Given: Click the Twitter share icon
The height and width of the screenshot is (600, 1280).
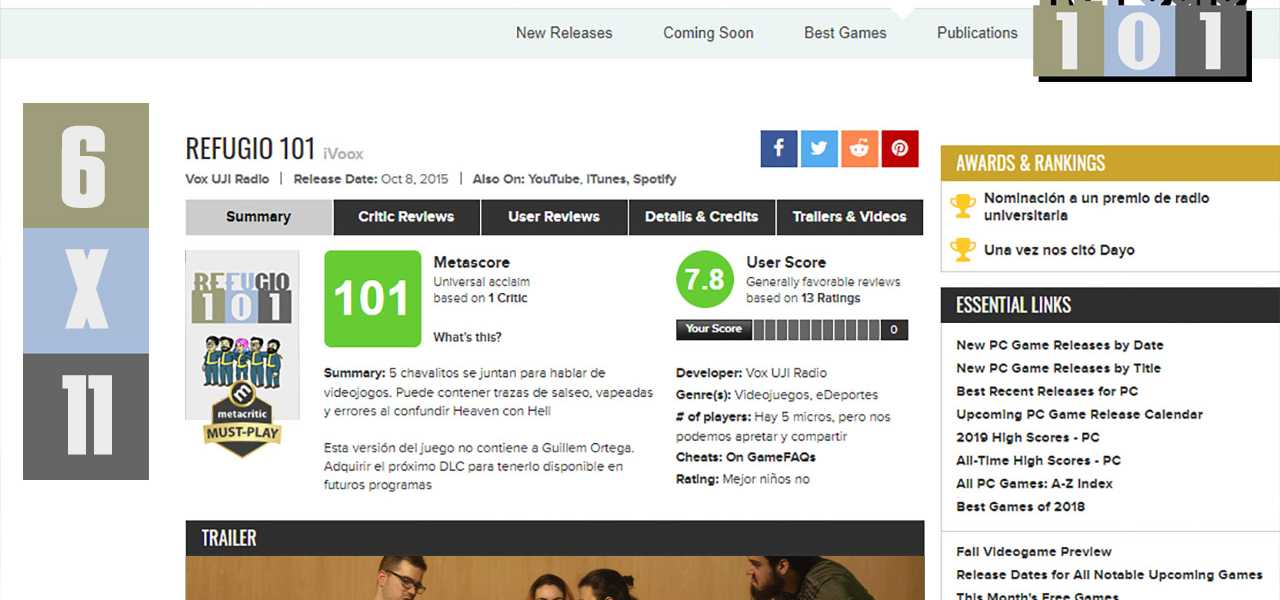Looking at the screenshot, I should (819, 149).
